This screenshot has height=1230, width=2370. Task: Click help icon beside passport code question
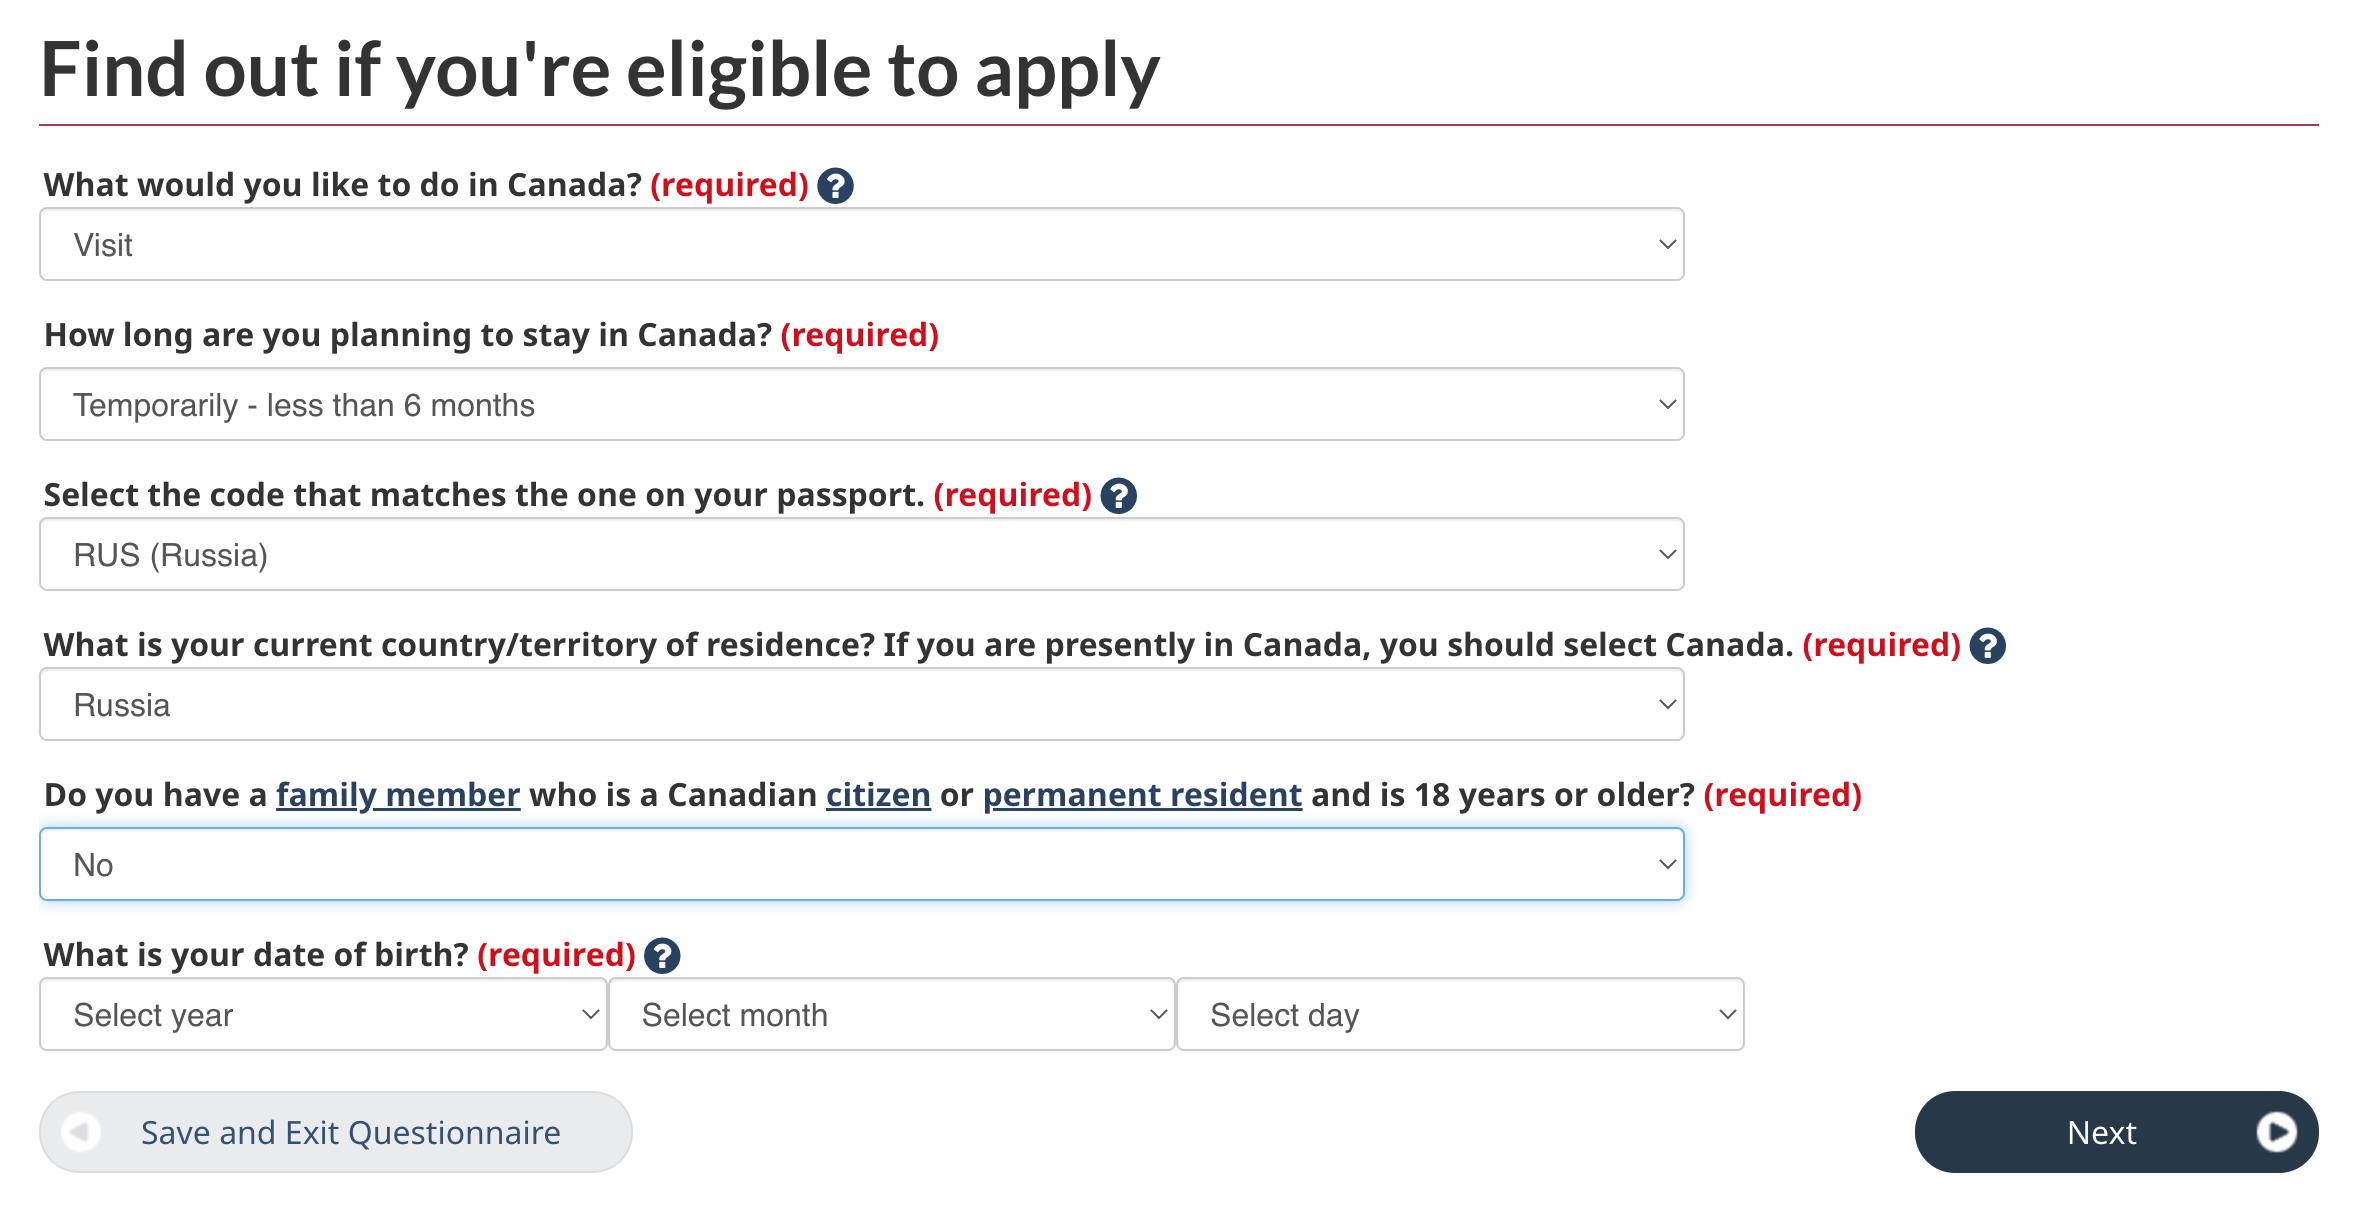1118,496
